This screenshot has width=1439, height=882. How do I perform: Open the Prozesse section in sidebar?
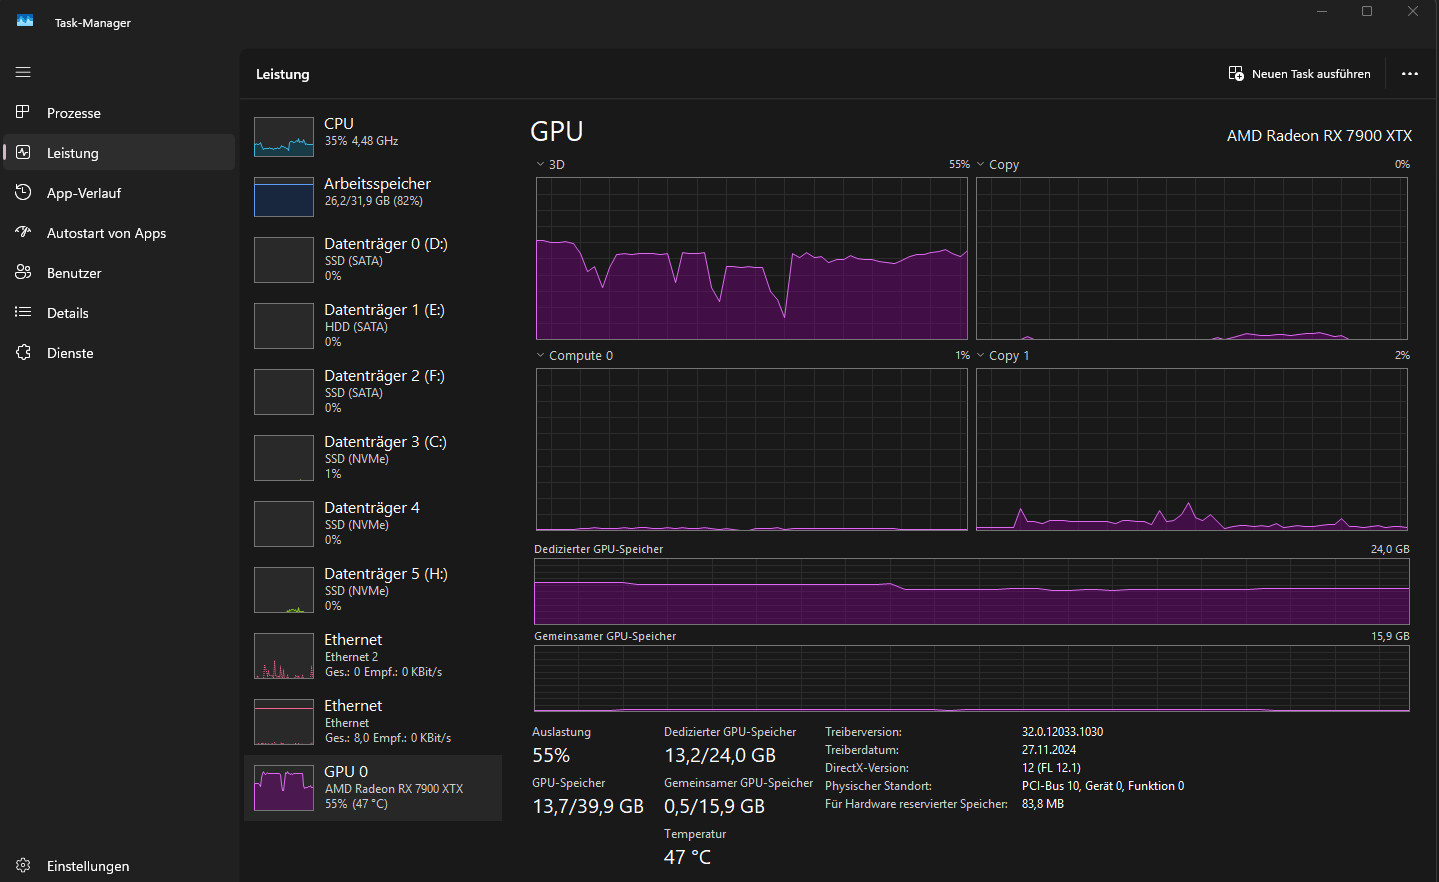(x=75, y=112)
